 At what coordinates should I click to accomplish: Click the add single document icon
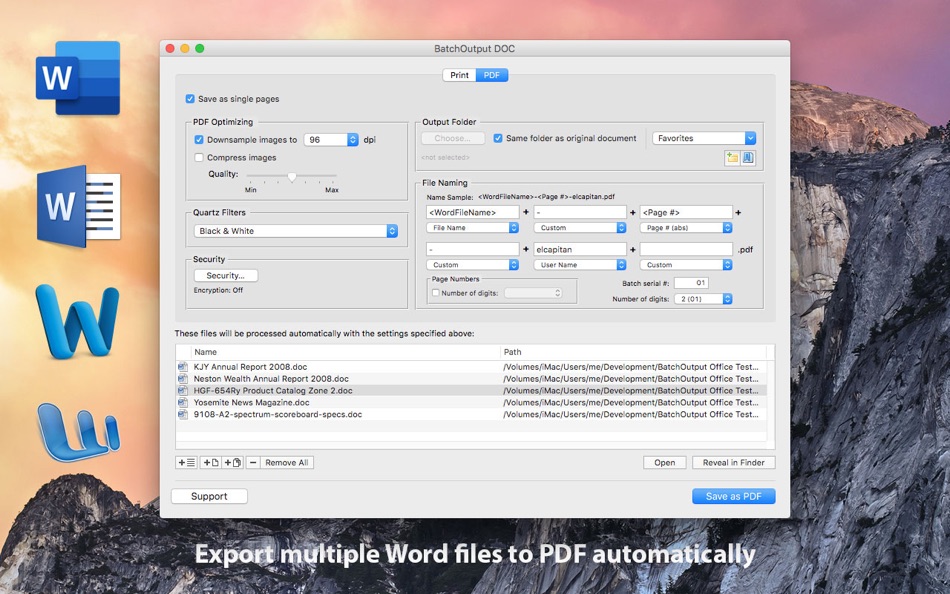coord(210,463)
